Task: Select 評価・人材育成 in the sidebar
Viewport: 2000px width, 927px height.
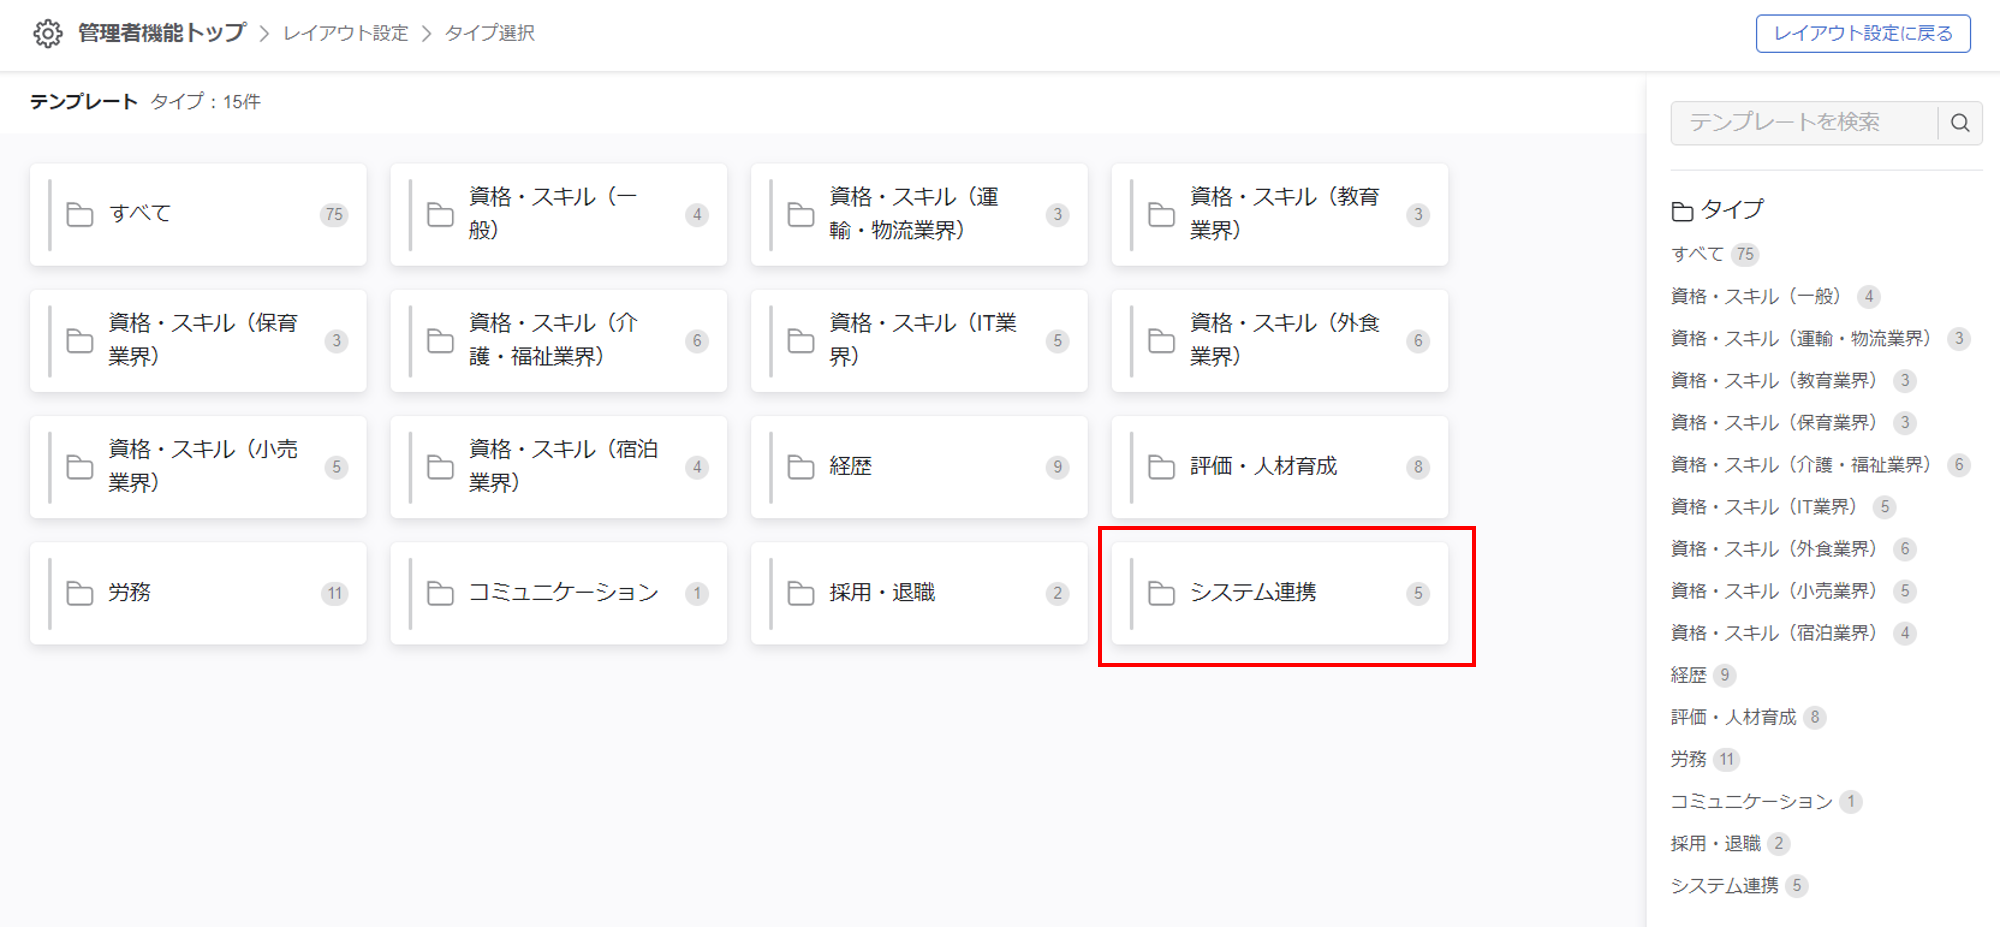Action: point(1736,716)
